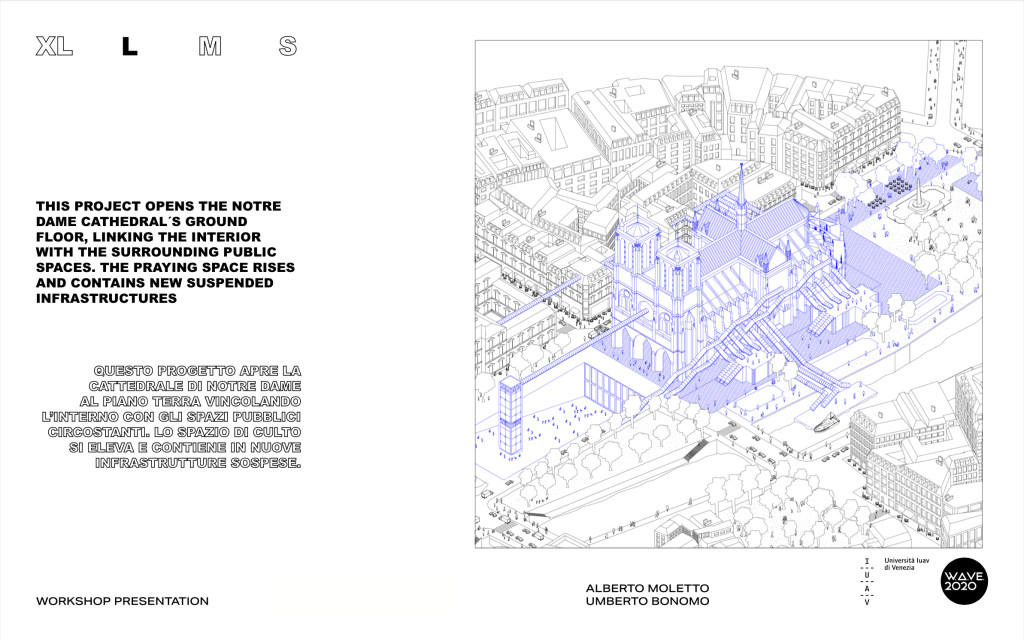The image size is (1024, 640).
Task: Click the Alberto Moletto author name
Action: coord(645,588)
